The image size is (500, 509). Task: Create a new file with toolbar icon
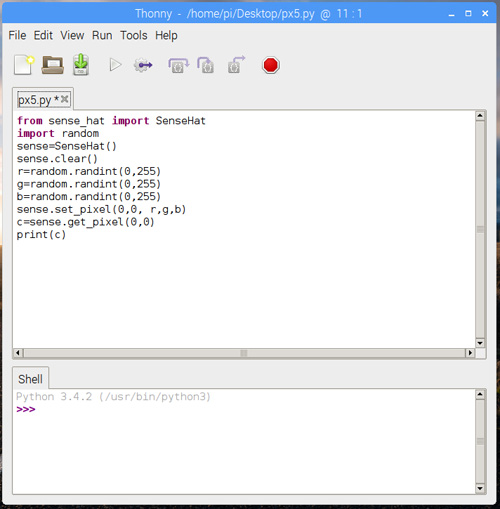pyautogui.click(x=24, y=65)
